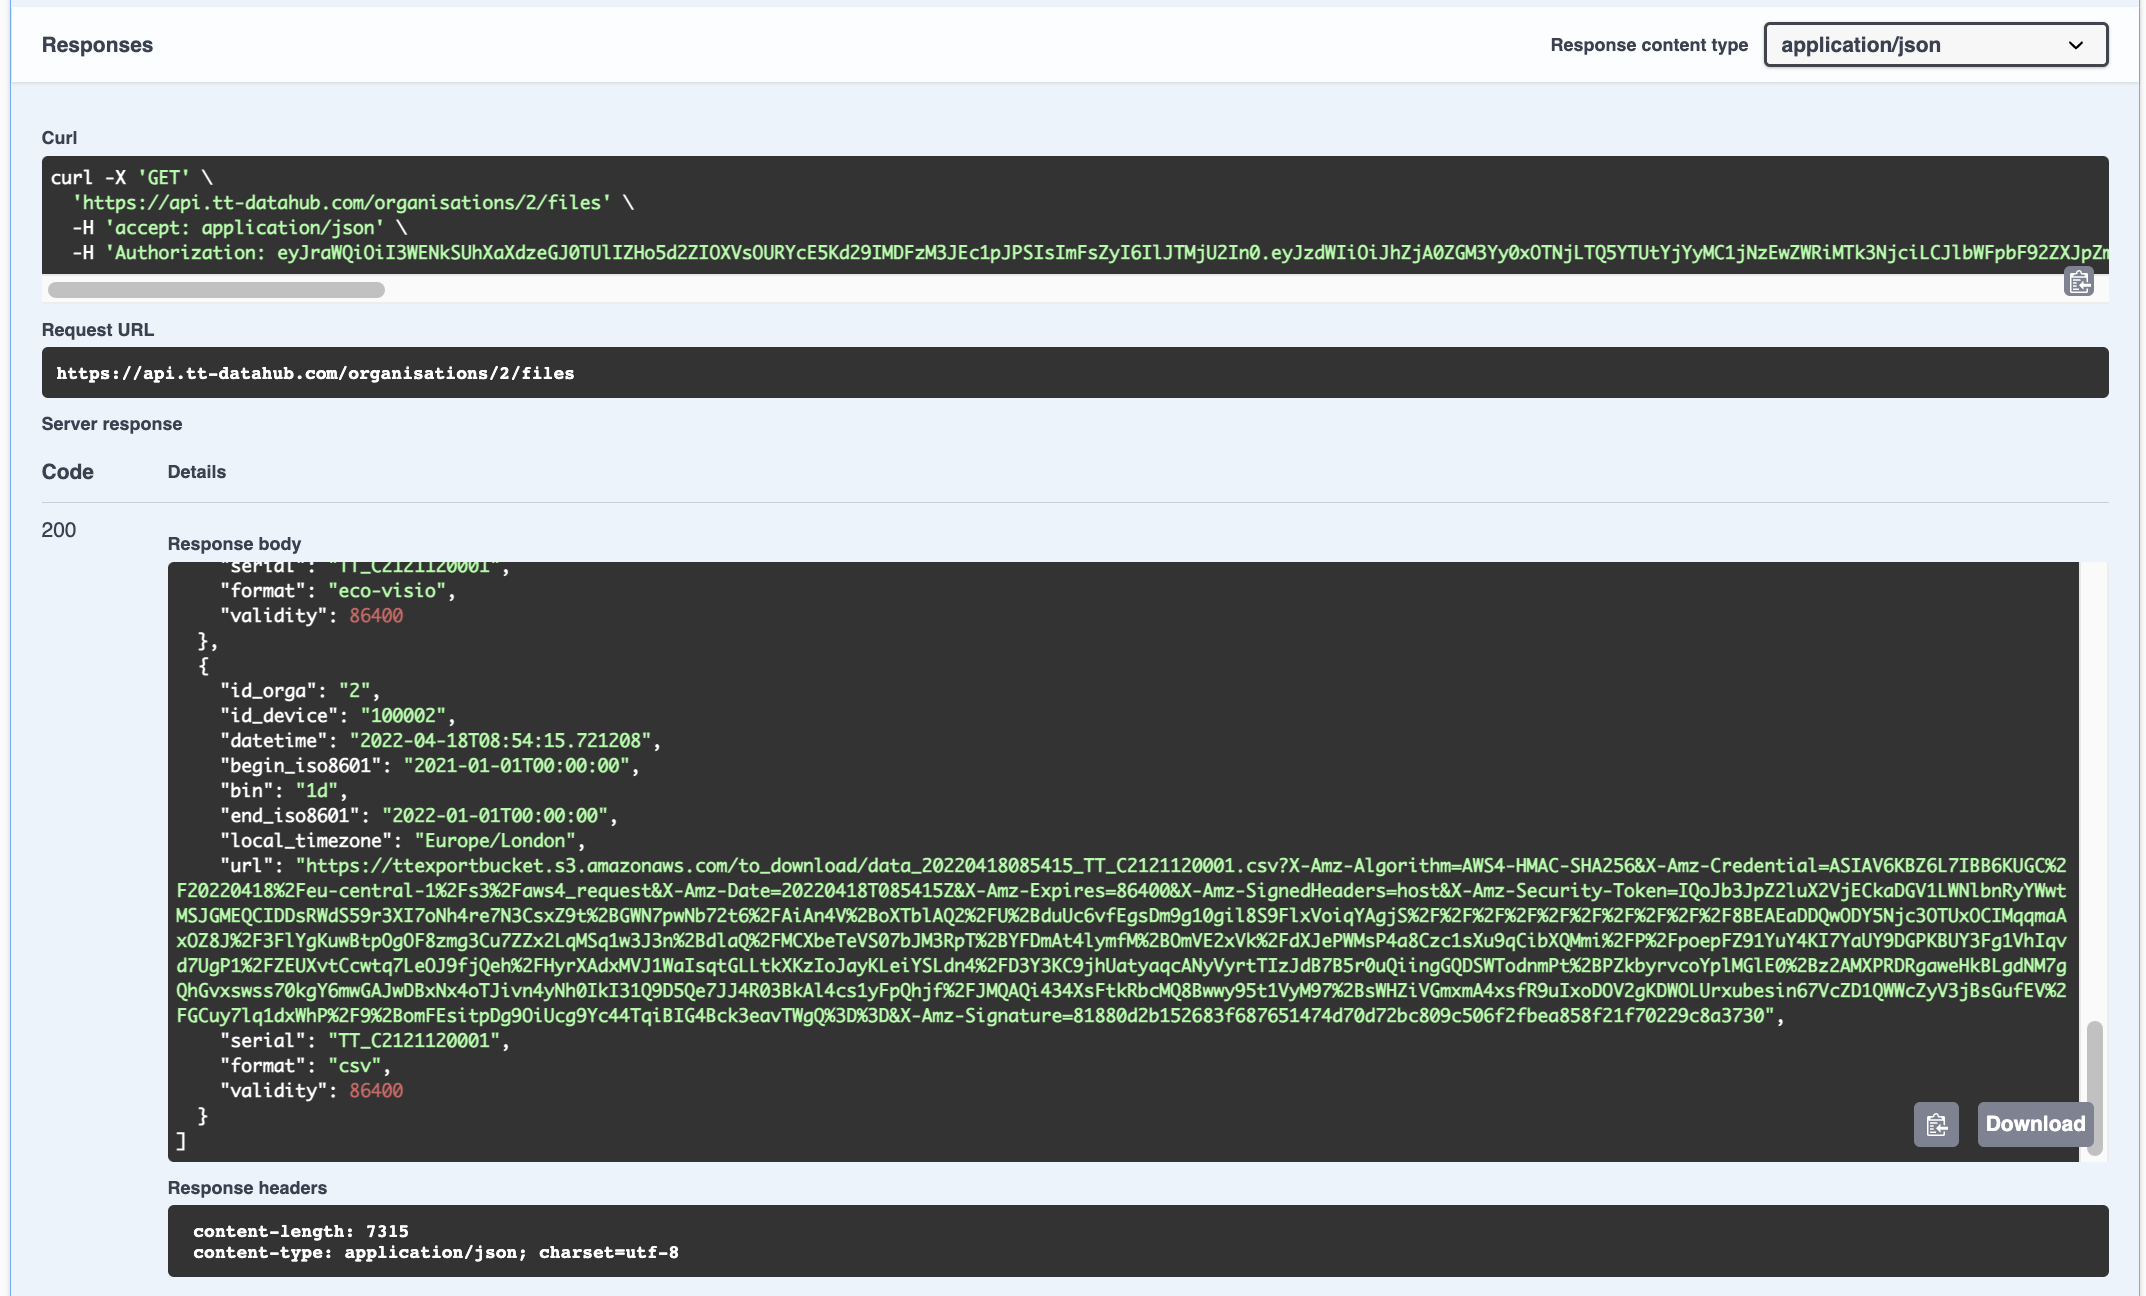Click the content-type response header line
The image size is (2146, 1296).
click(x=435, y=1252)
